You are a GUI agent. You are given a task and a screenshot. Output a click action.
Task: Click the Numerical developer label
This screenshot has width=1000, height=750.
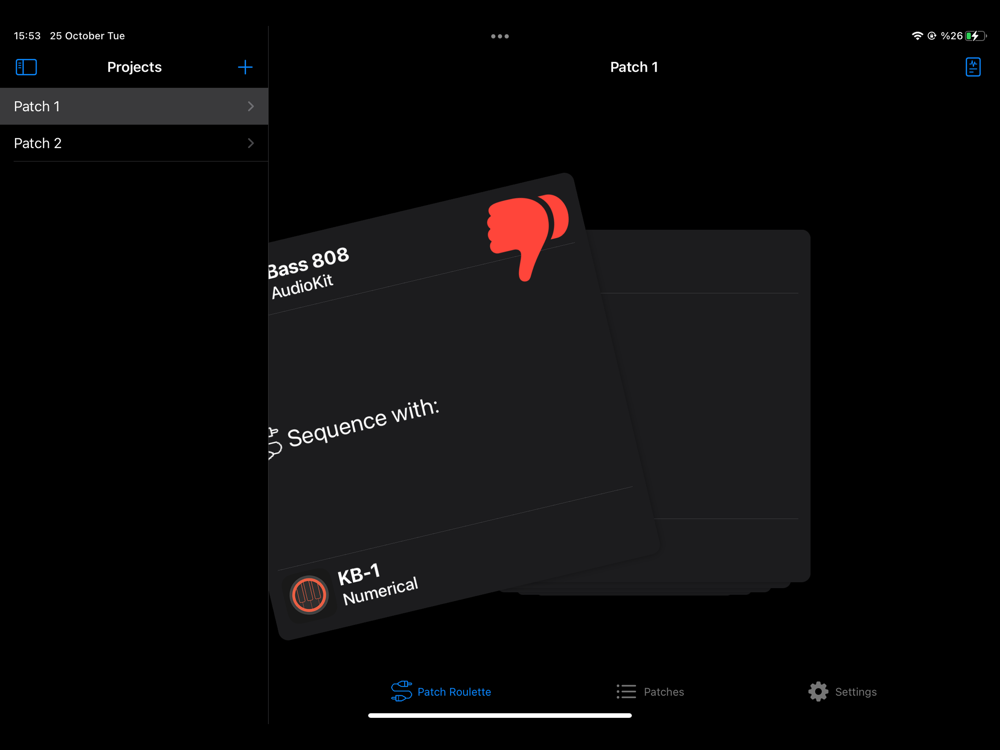click(380, 591)
